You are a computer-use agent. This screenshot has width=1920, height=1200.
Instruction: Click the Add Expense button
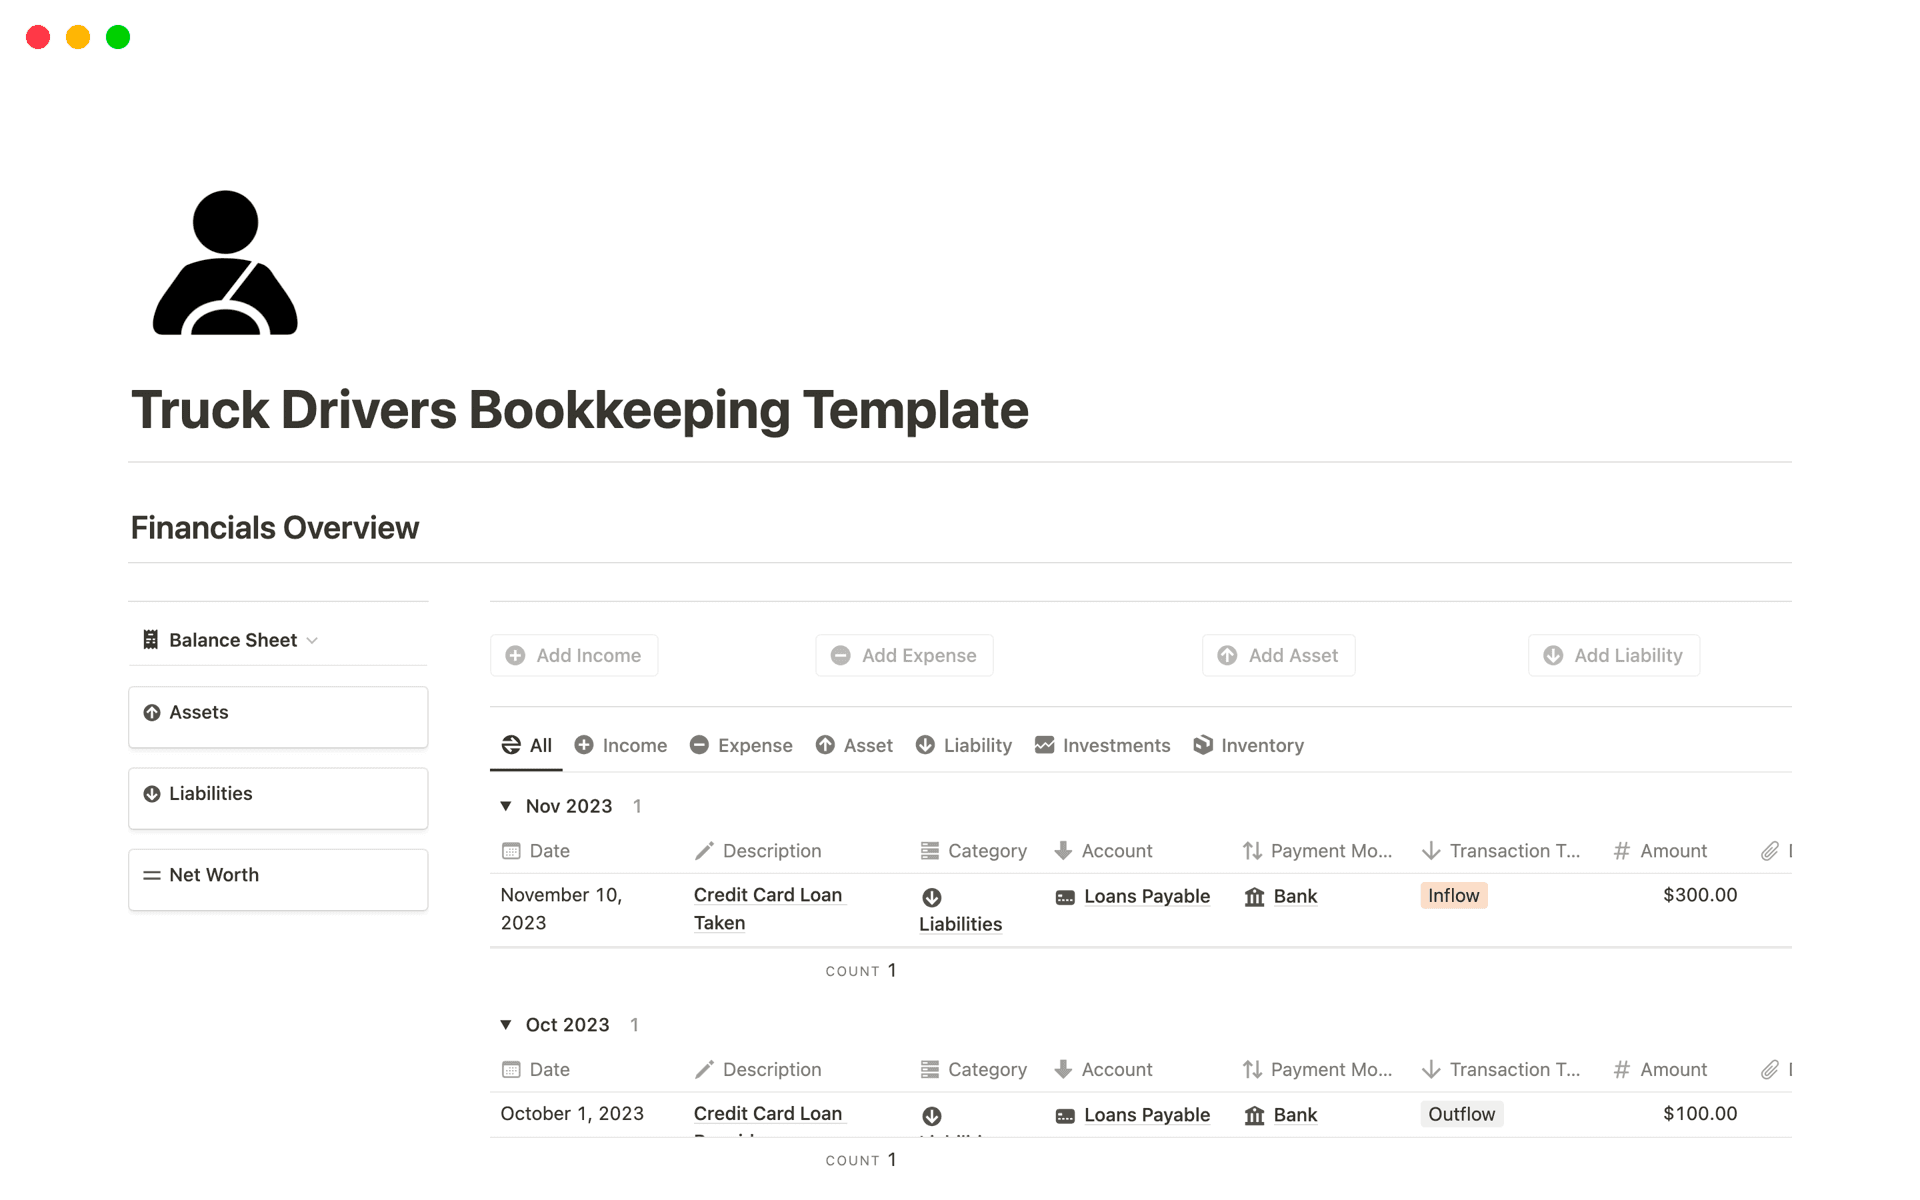[x=903, y=655]
